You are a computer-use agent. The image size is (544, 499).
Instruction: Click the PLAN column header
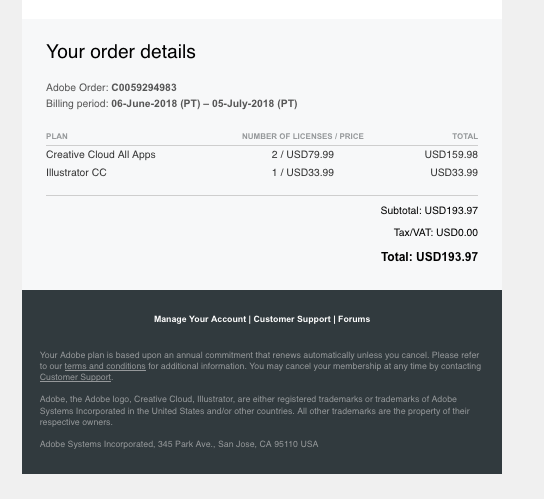[x=57, y=136]
